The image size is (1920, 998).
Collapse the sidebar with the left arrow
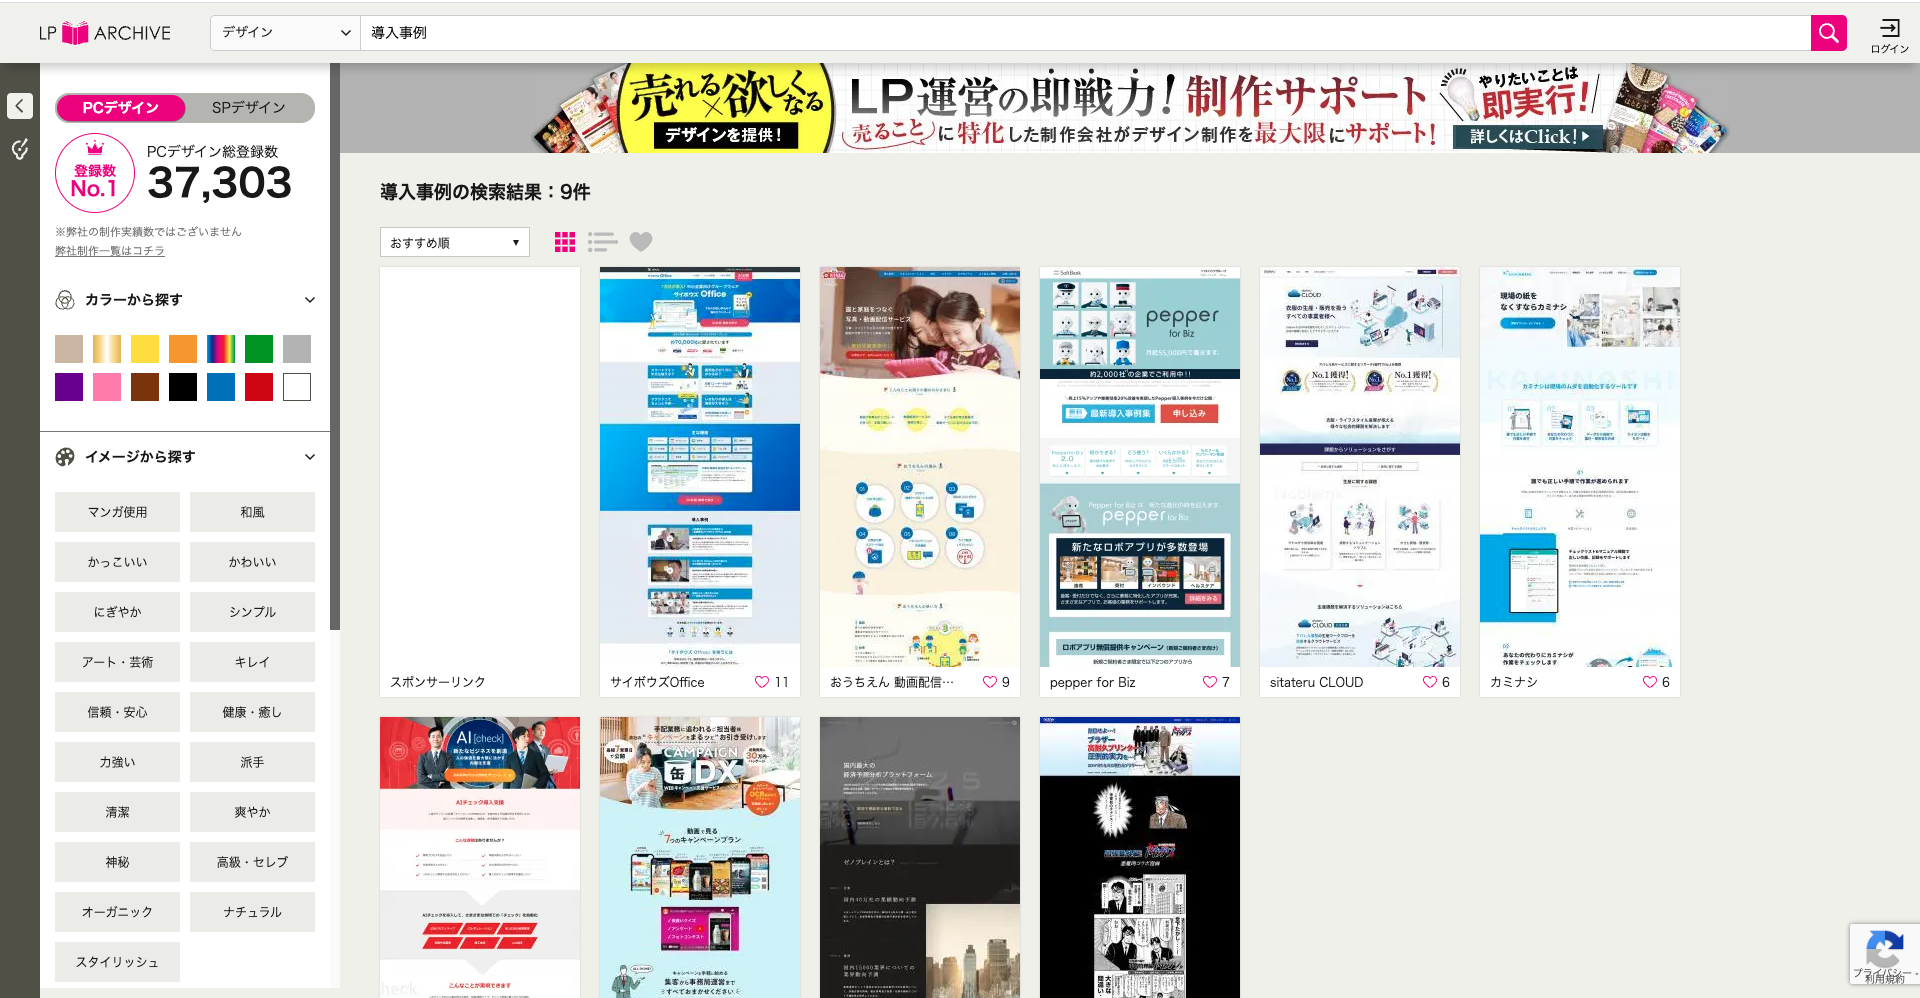[x=20, y=106]
